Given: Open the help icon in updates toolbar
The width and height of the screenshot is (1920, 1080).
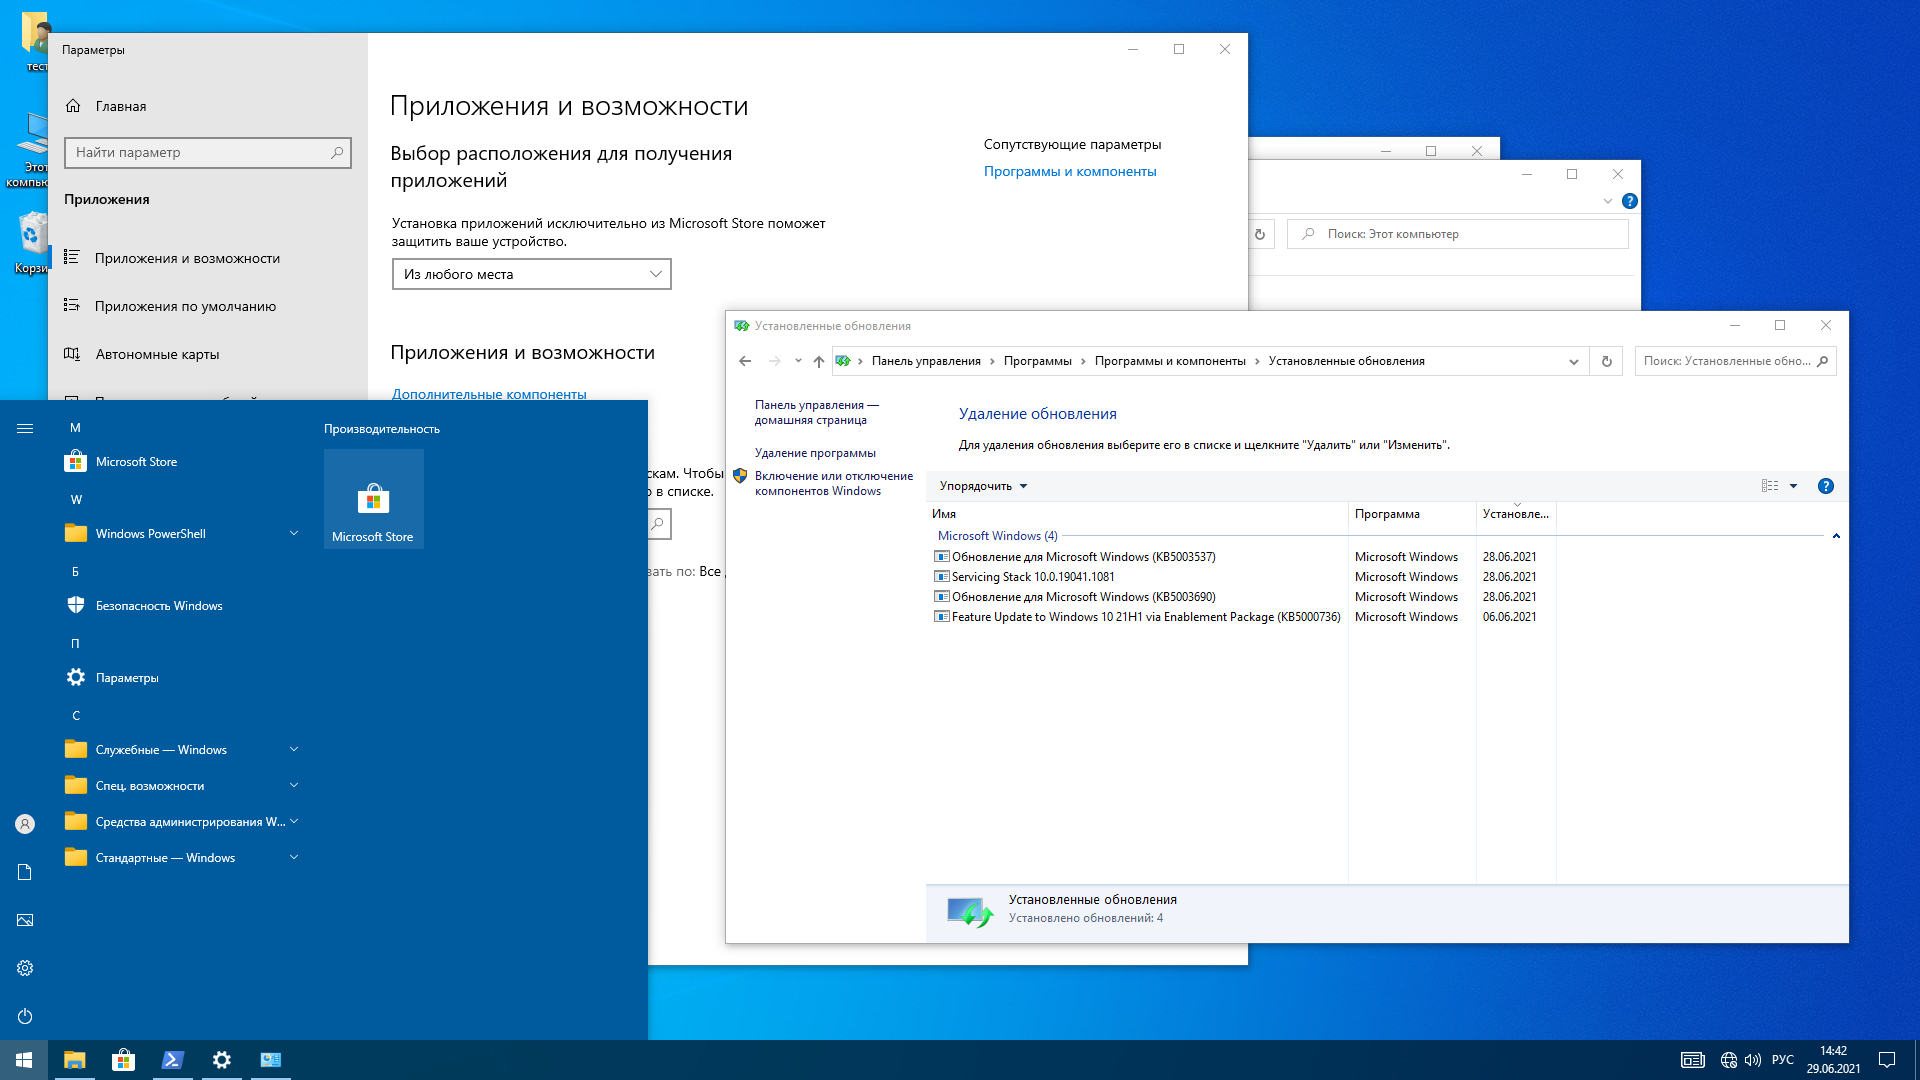Looking at the screenshot, I should tap(1825, 486).
